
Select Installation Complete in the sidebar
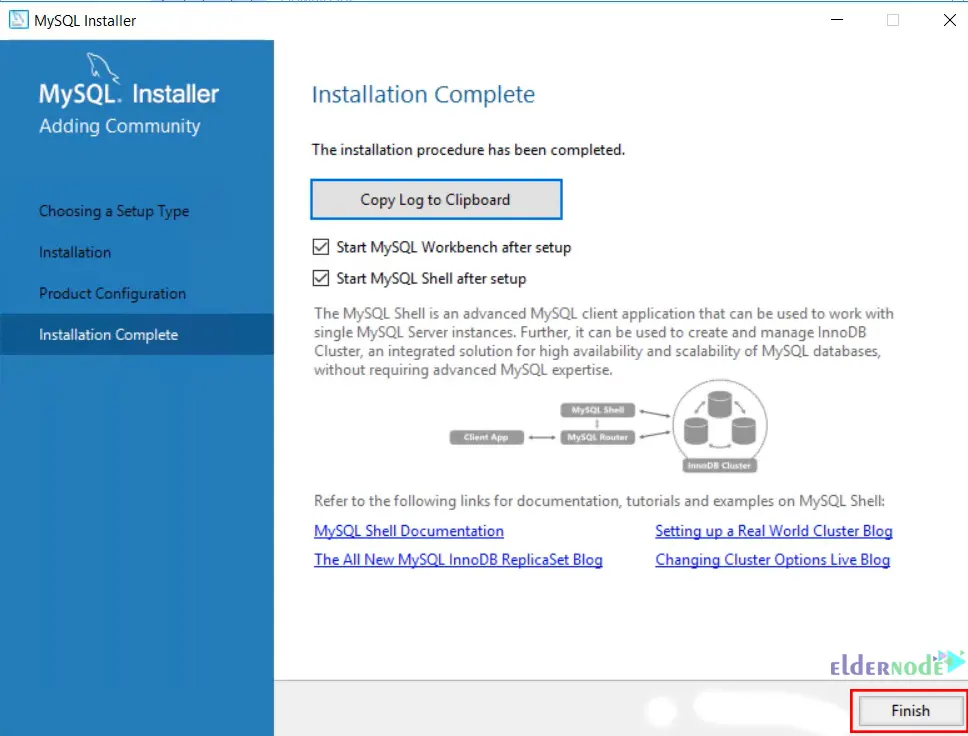pos(111,334)
